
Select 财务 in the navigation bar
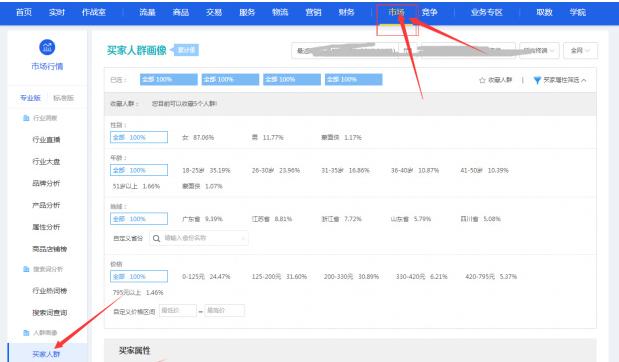pos(346,12)
